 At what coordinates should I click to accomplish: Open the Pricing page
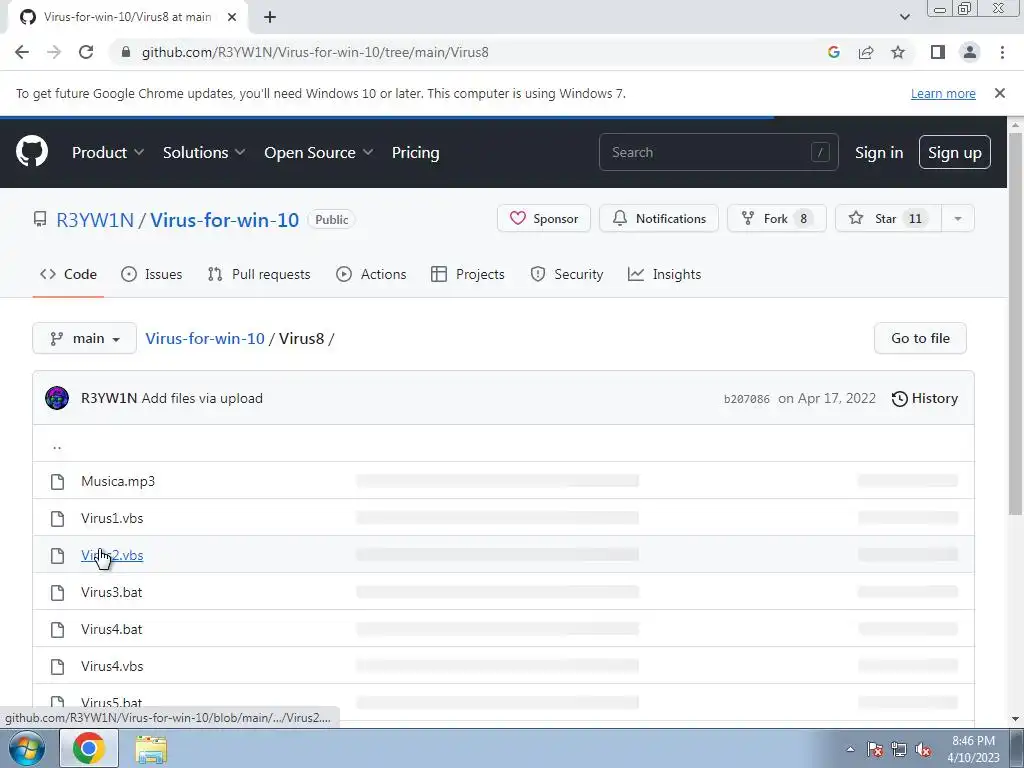tap(415, 152)
